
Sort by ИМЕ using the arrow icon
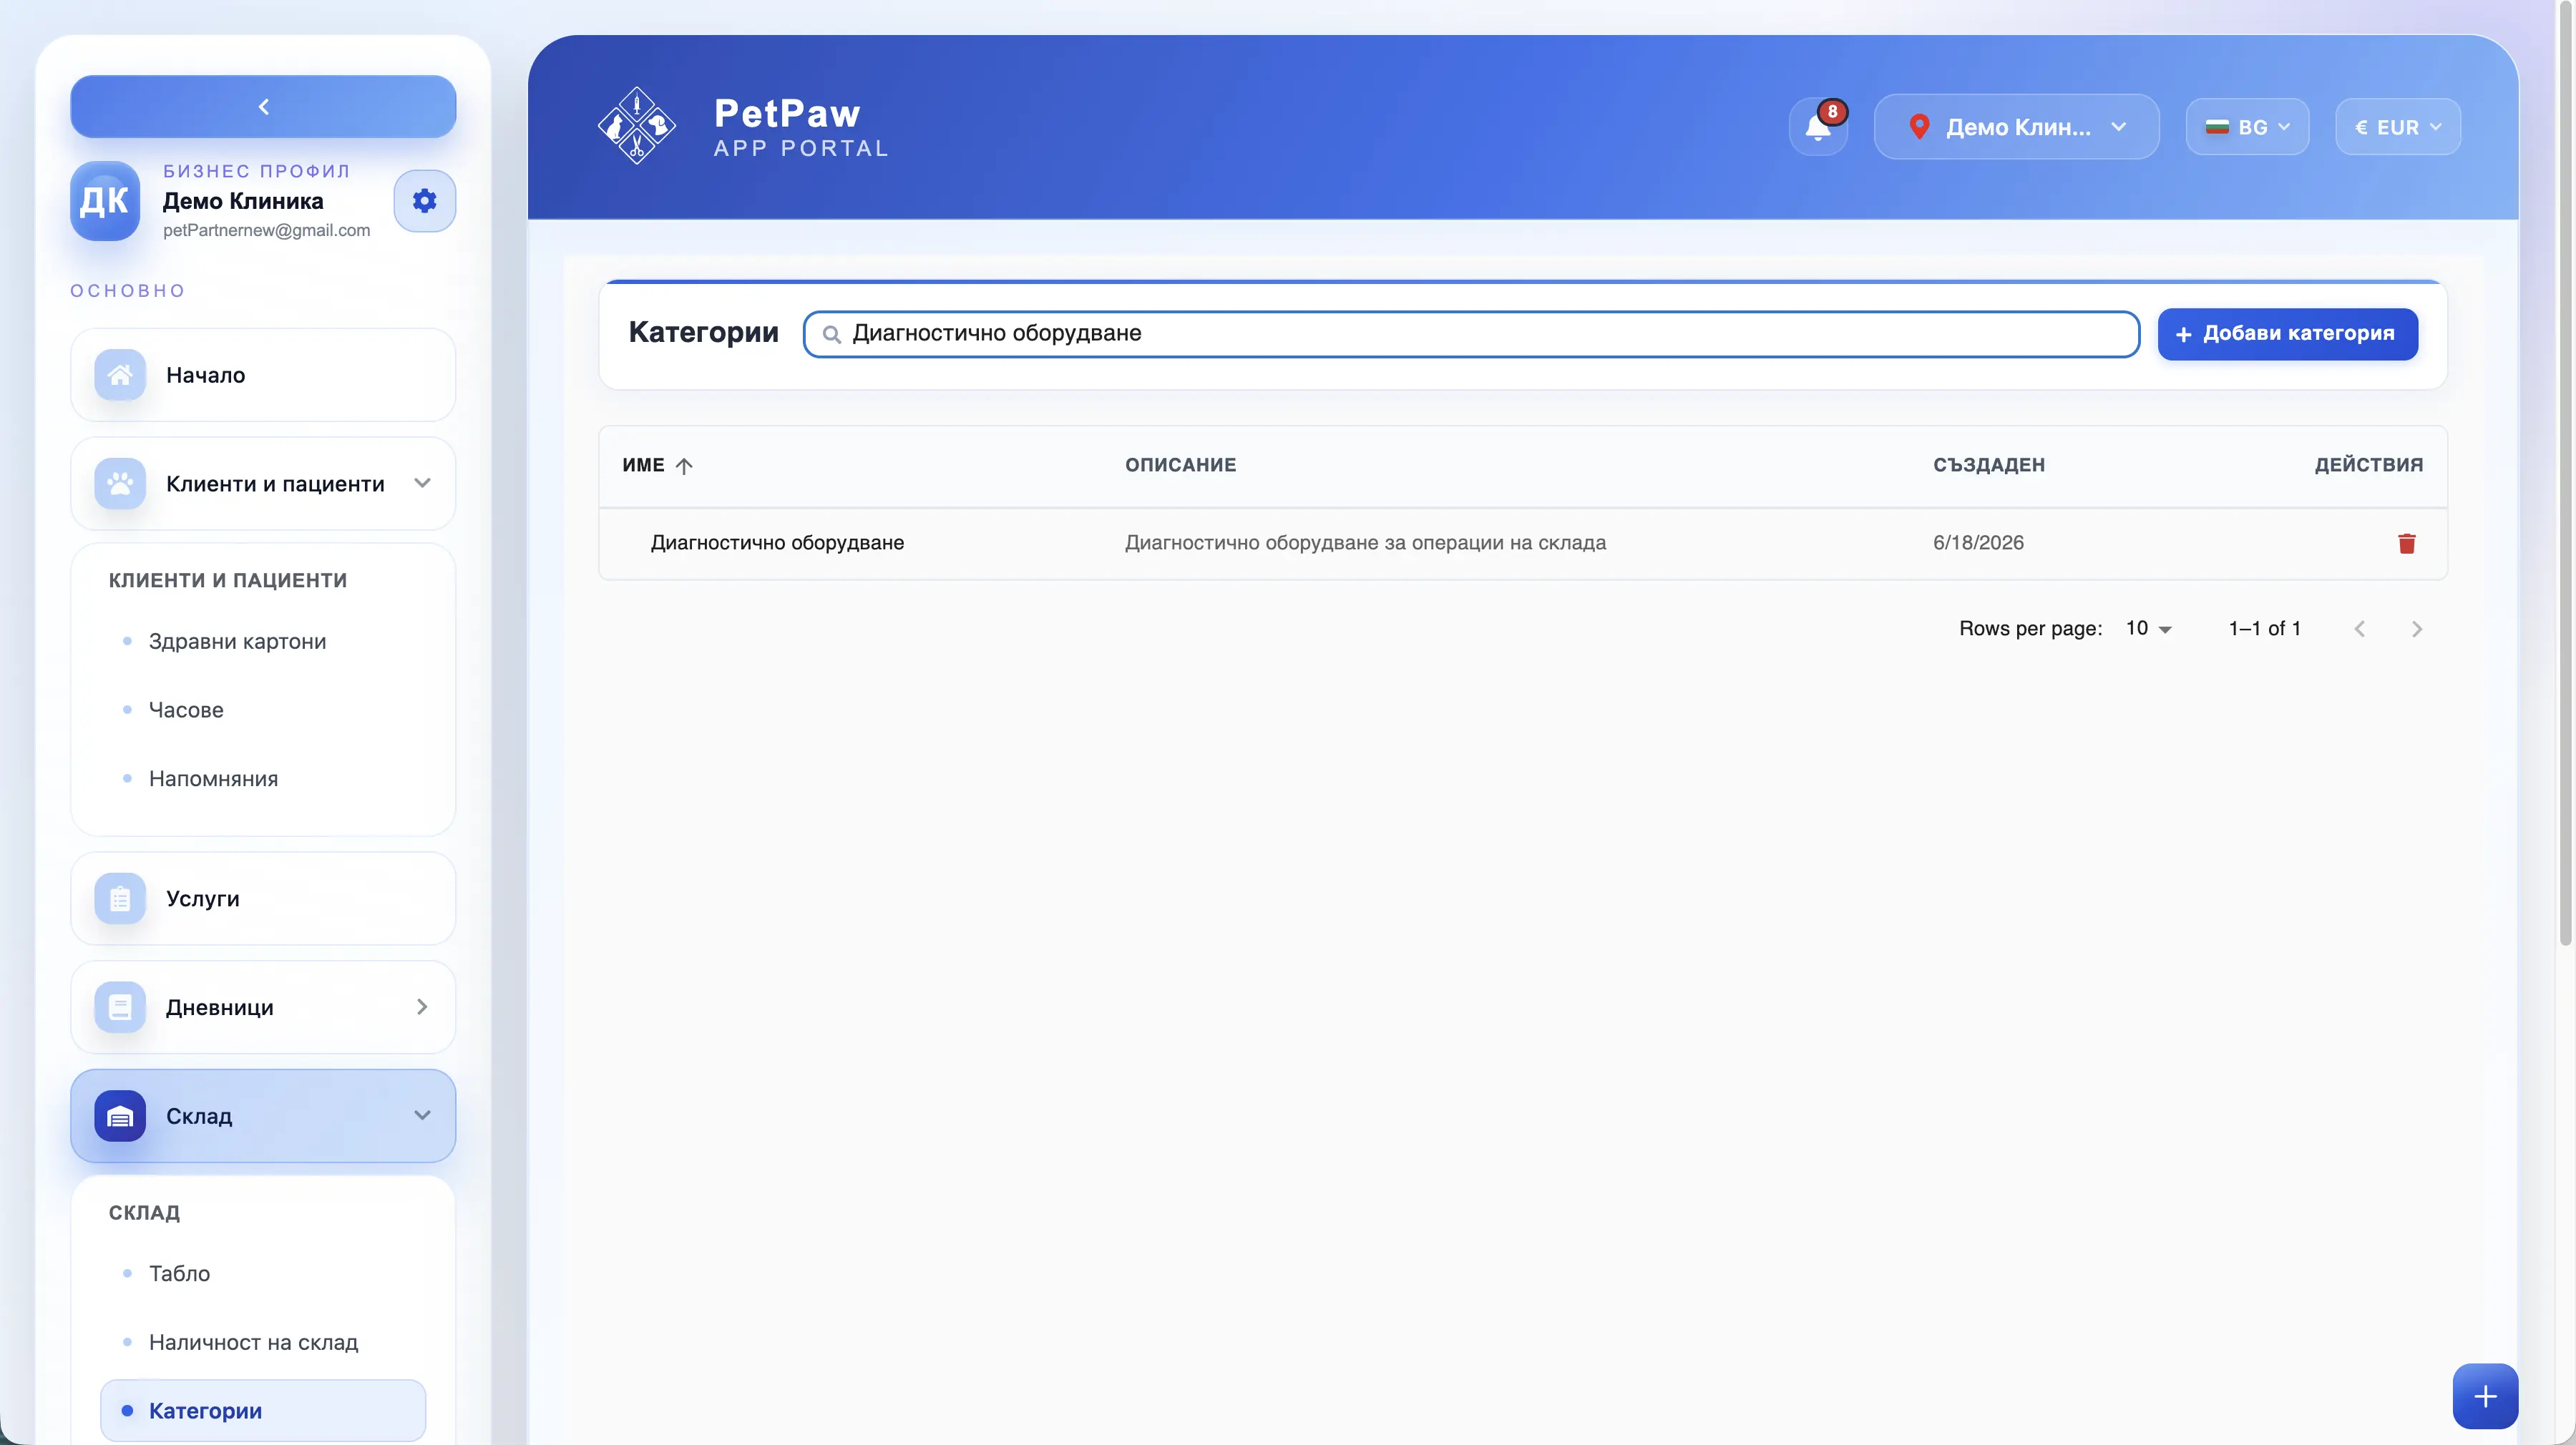click(x=684, y=466)
